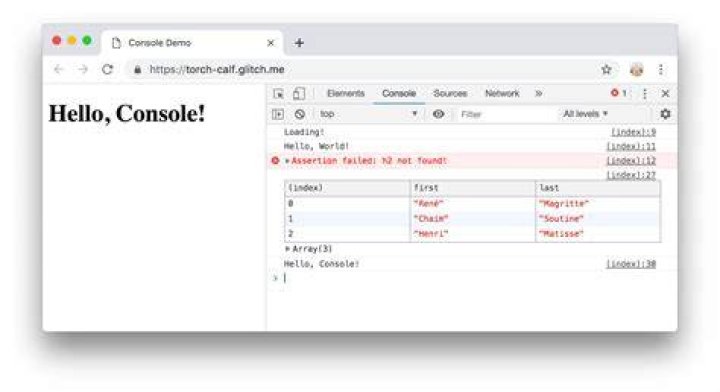Image resolution: width=720 pixels, height=392 pixels.
Task: Open DevTools three-dot customize menu
Action: 645,94
